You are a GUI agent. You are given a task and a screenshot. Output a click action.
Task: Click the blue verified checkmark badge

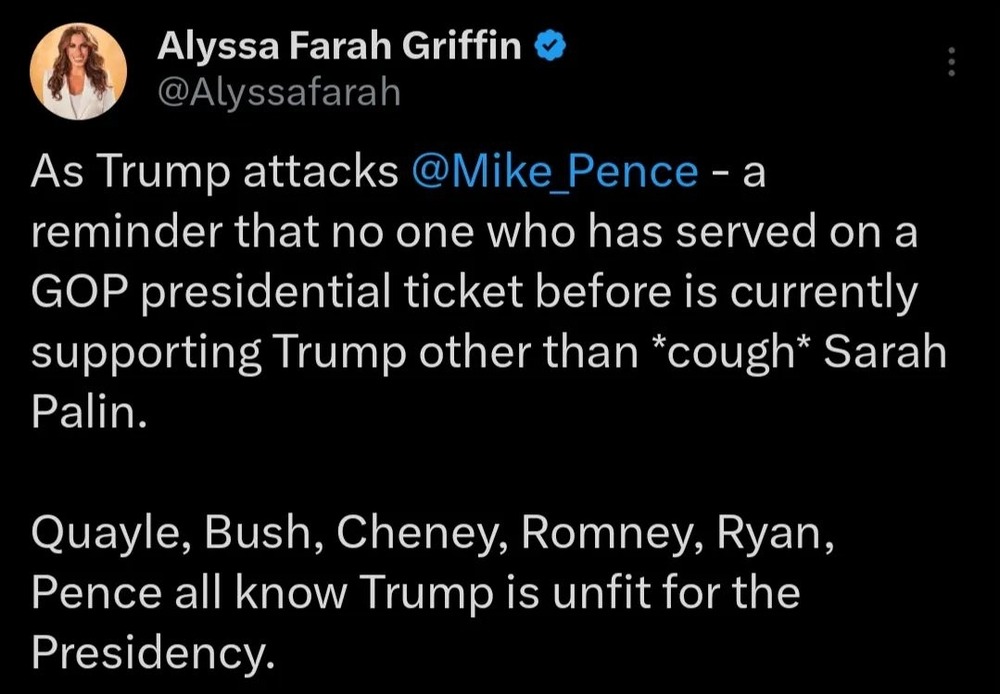[x=550, y=48]
